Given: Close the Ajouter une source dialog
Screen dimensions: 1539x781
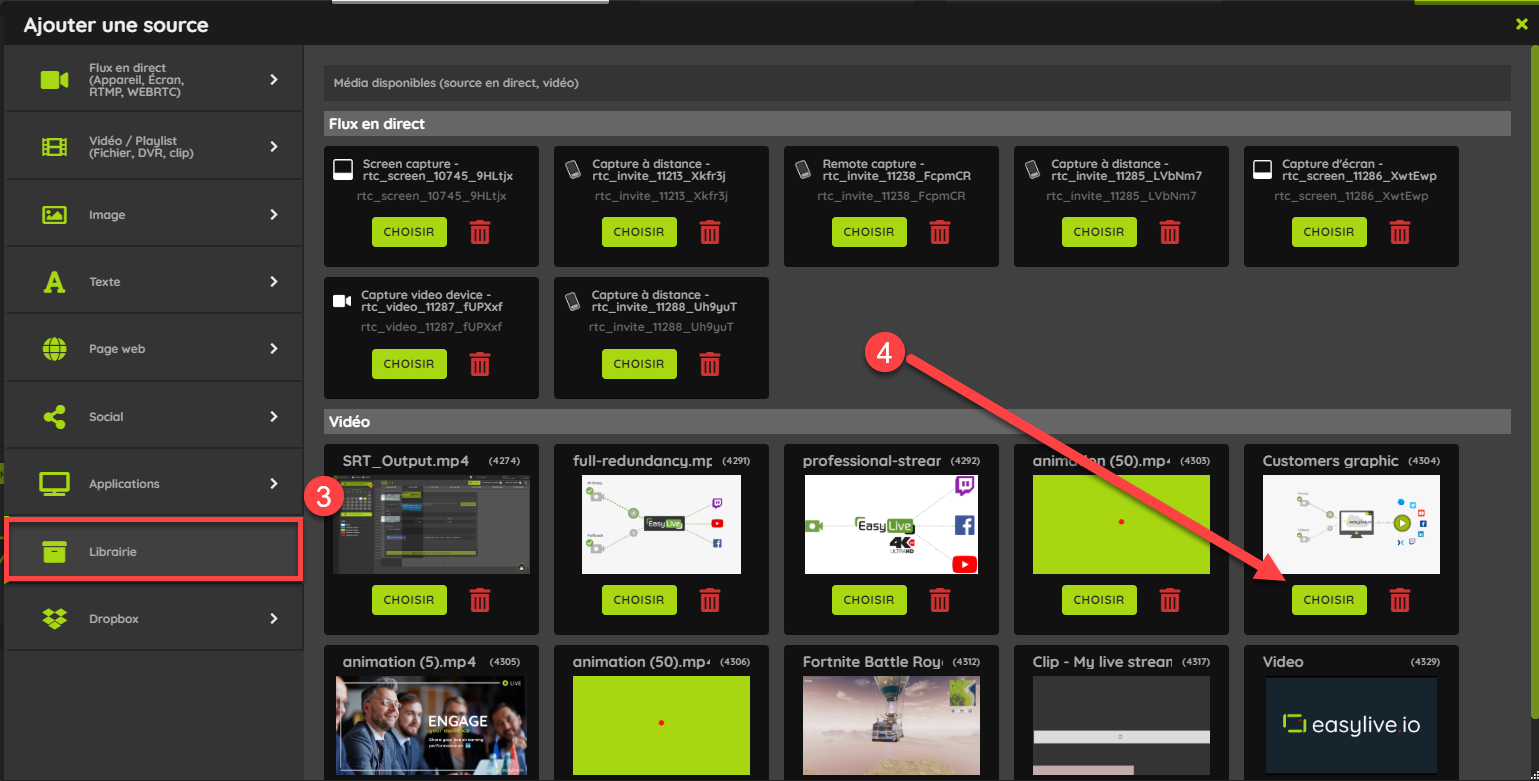Looking at the screenshot, I should tap(1521, 24).
